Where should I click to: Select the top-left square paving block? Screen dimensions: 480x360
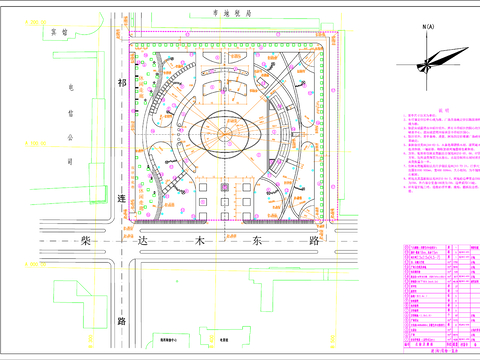click(x=203, y=187)
